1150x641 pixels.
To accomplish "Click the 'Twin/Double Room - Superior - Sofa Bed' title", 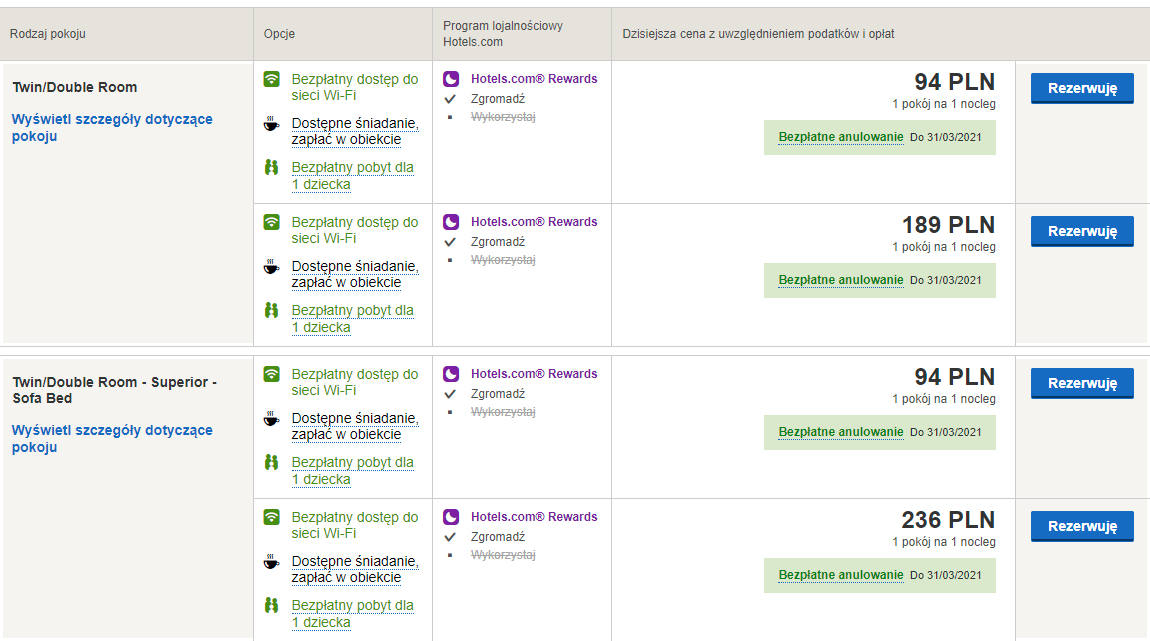I will click(114, 390).
